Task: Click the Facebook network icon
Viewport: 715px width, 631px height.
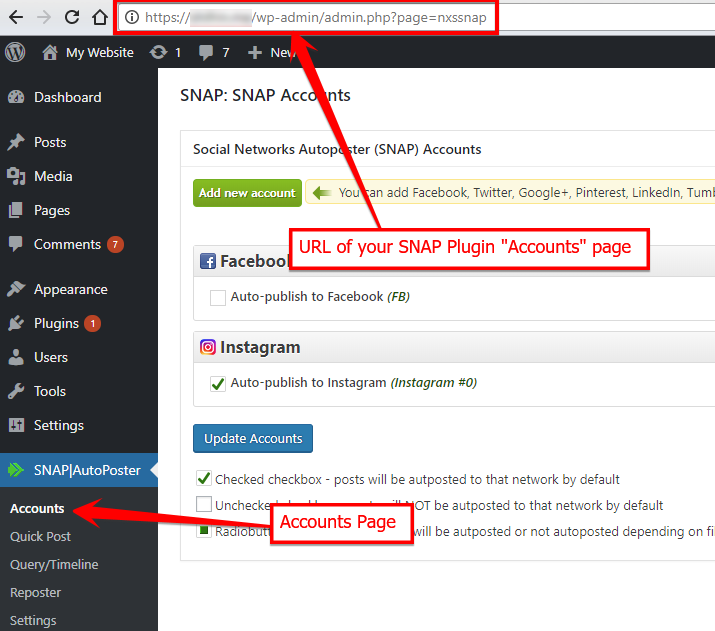Action: point(208,261)
